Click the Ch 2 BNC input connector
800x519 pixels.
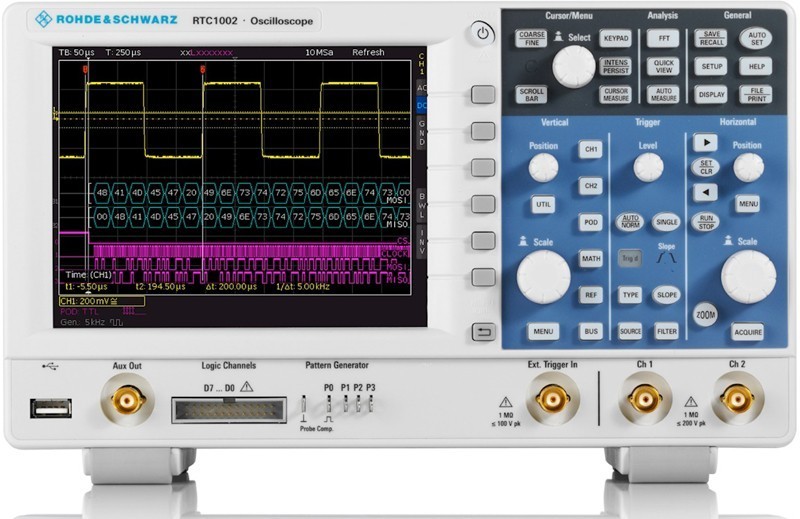click(737, 400)
